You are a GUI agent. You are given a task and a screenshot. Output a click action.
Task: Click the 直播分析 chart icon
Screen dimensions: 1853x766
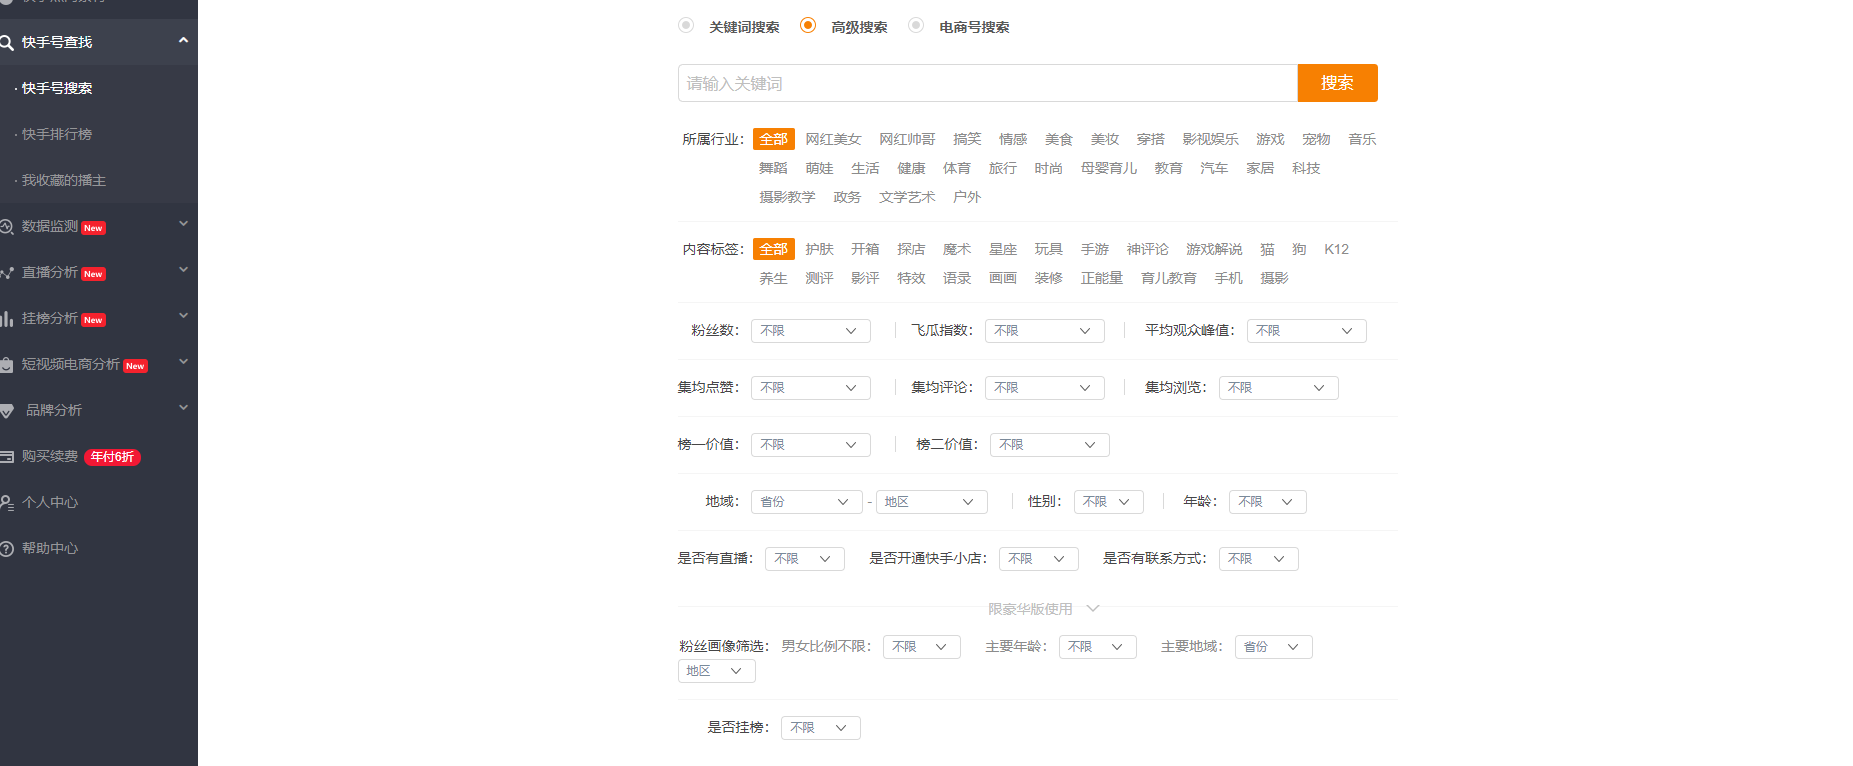[6, 273]
